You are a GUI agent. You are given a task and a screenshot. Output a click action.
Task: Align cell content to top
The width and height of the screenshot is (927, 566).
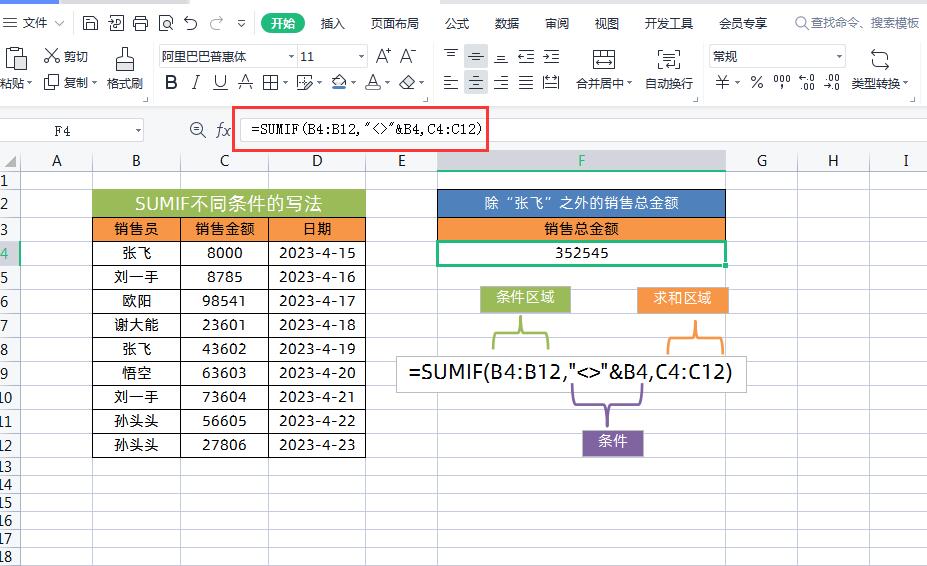coord(451,56)
